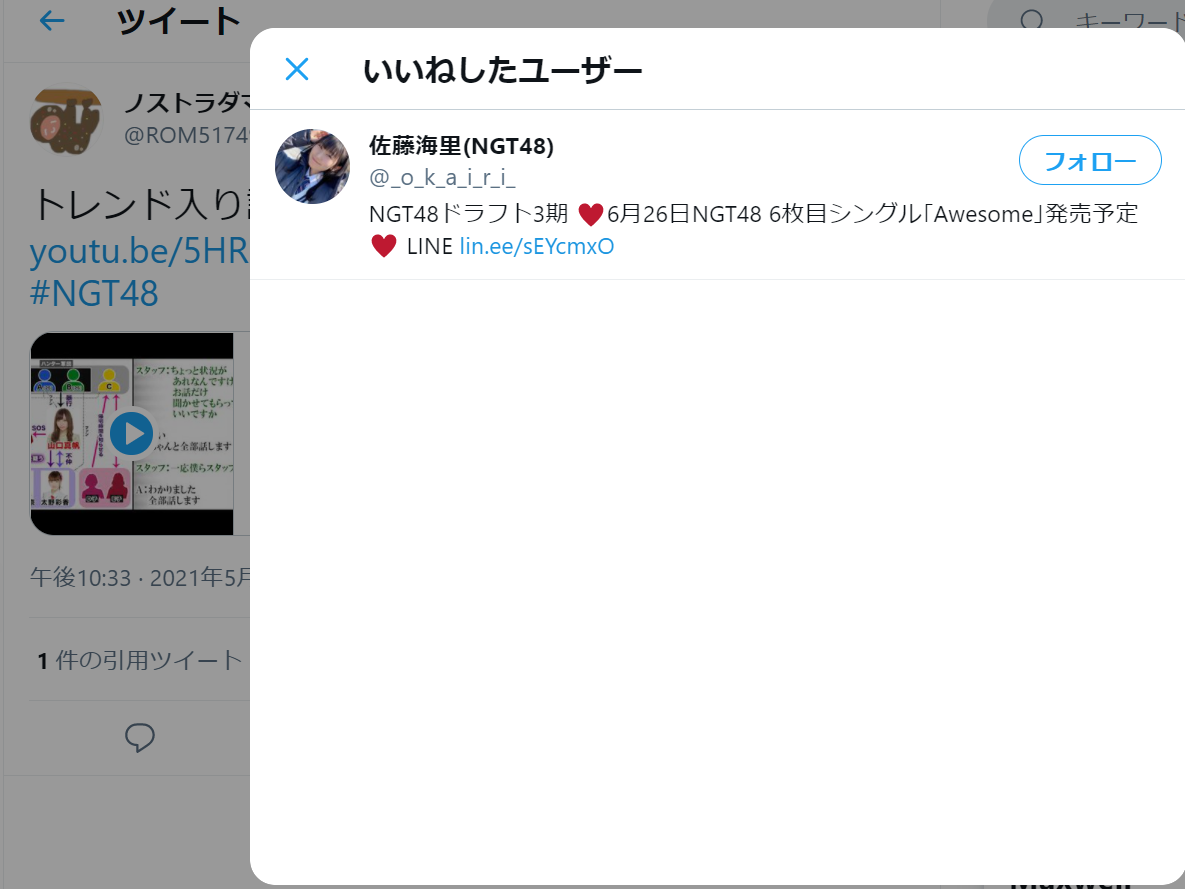Click the search magnifier icon
1185x889 pixels.
coord(1031,20)
